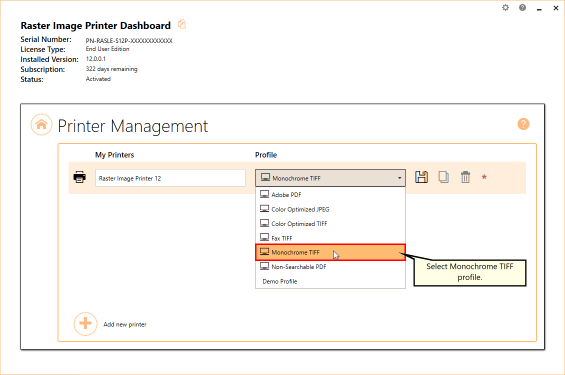Click the edit license icon beside Dashboard title
565x375 pixels.
[x=182, y=24]
